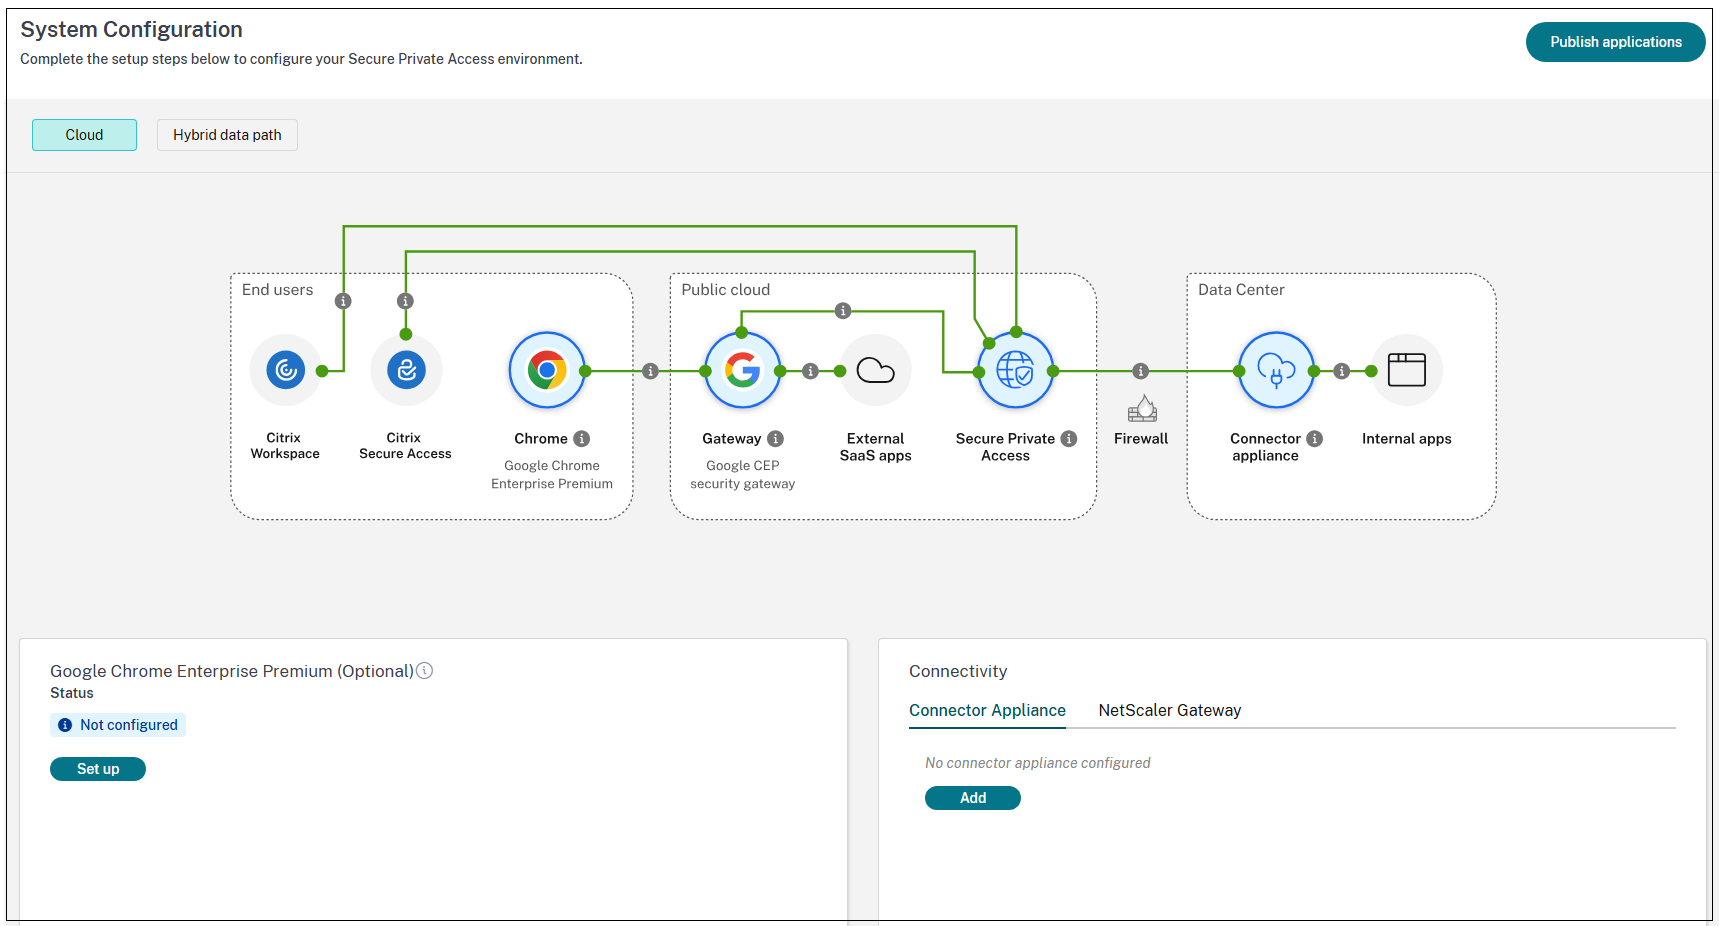Click the Publish applications button

[1615, 42]
